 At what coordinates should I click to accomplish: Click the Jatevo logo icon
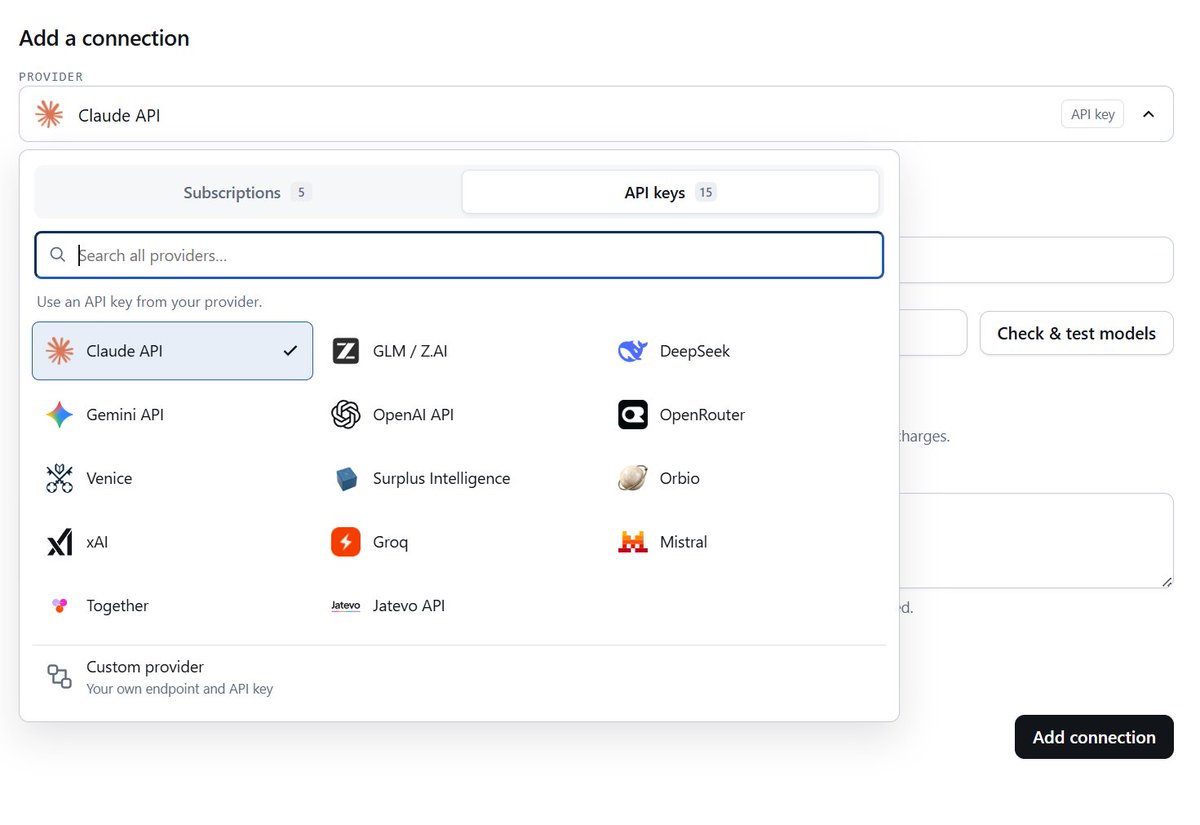pyautogui.click(x=346, y=606)
